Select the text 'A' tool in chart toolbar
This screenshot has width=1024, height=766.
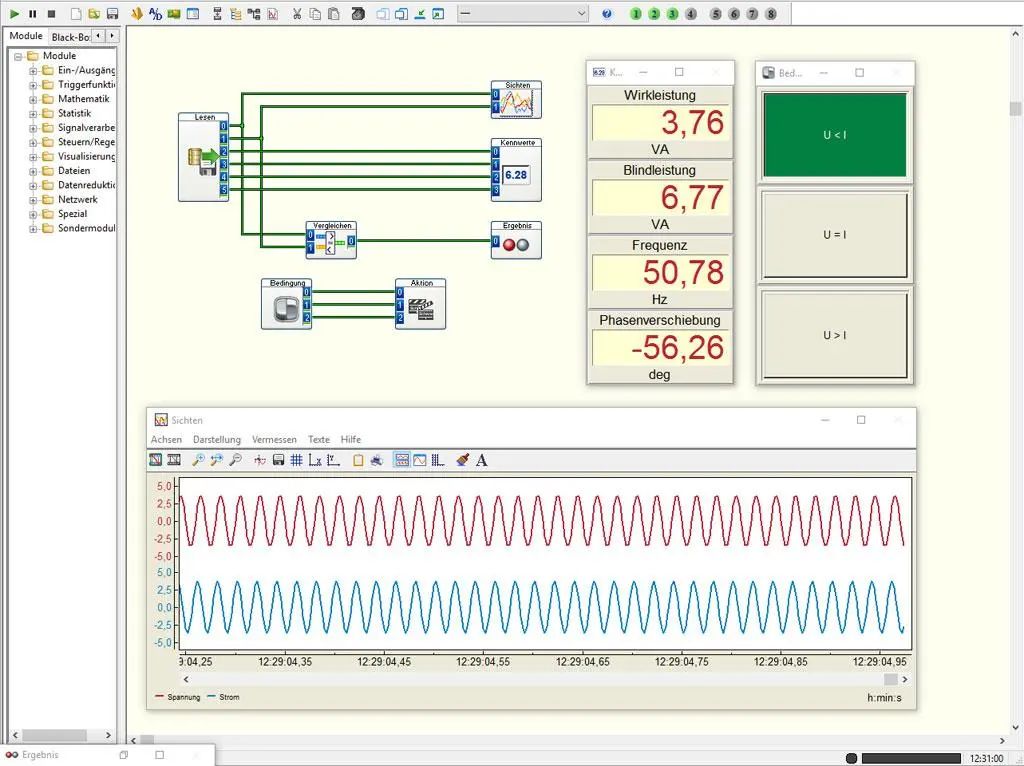pyautogui.click(x=482, y=460)
